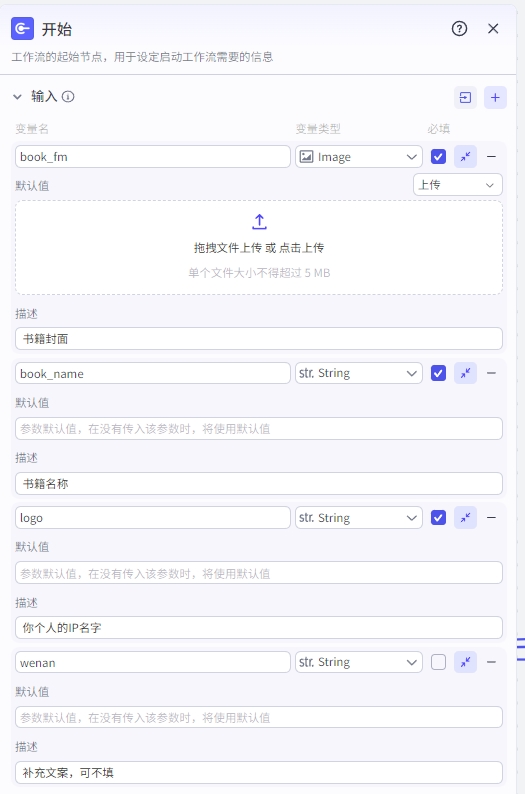Click the logo variable name field
The width and height of the screenshot is (525, 794).
click(153, 518)
